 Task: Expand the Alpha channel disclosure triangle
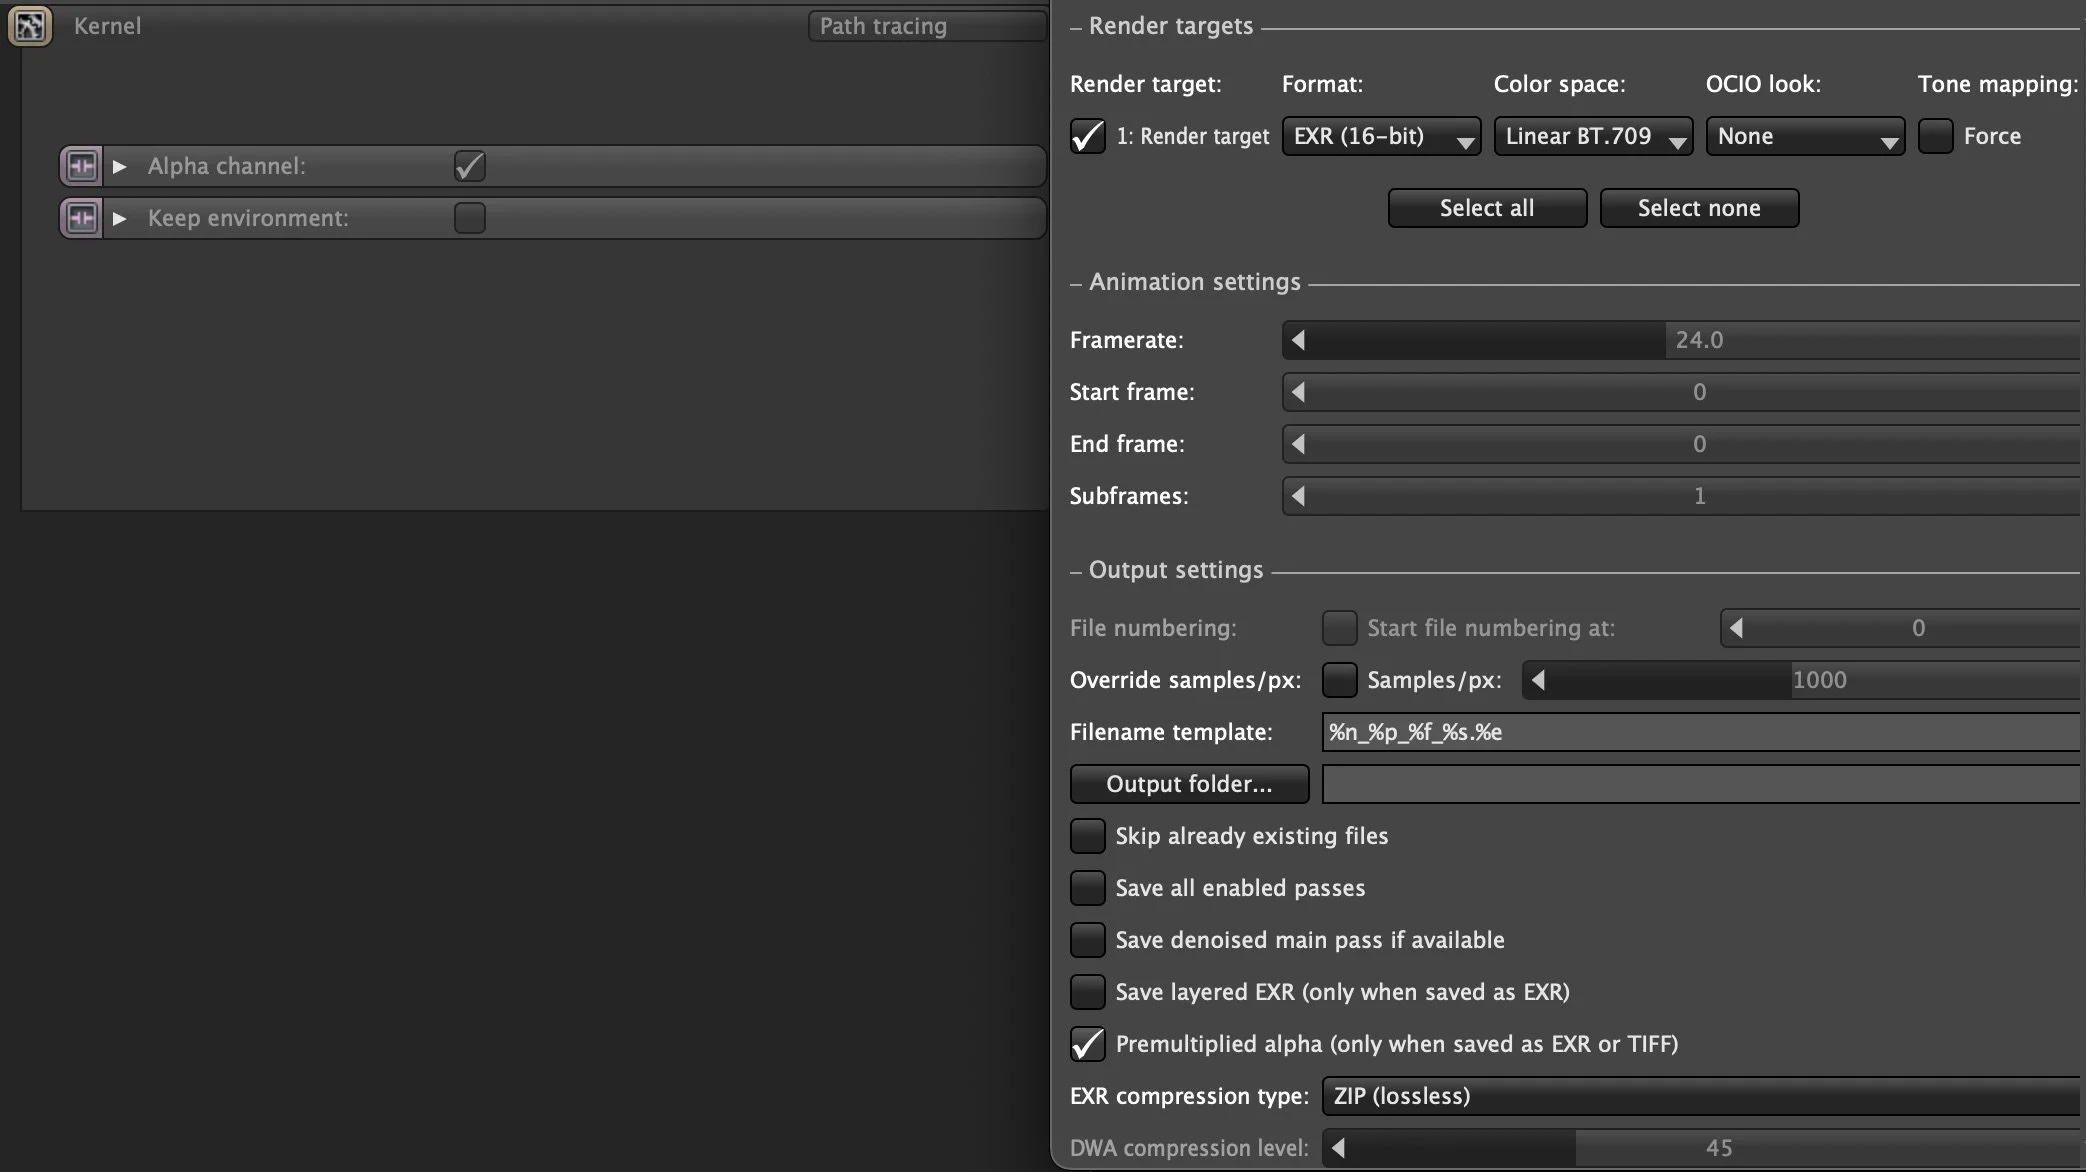click(x=120, y=166)
